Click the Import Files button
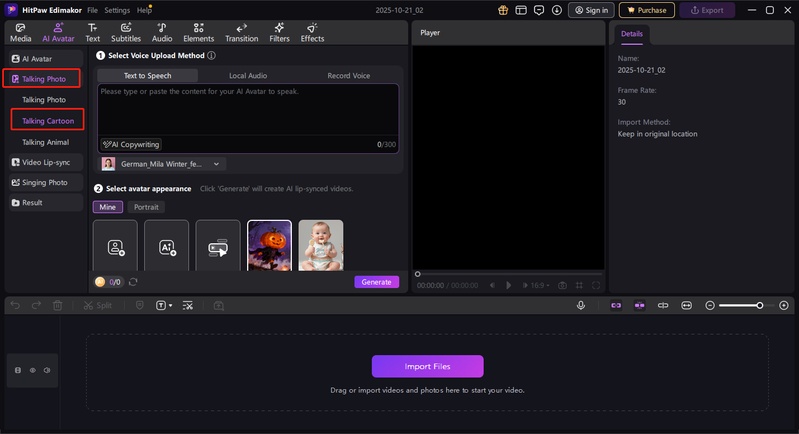Image resolution: width=799 pixels, height=434 pixels. click(x=427, y=366)
